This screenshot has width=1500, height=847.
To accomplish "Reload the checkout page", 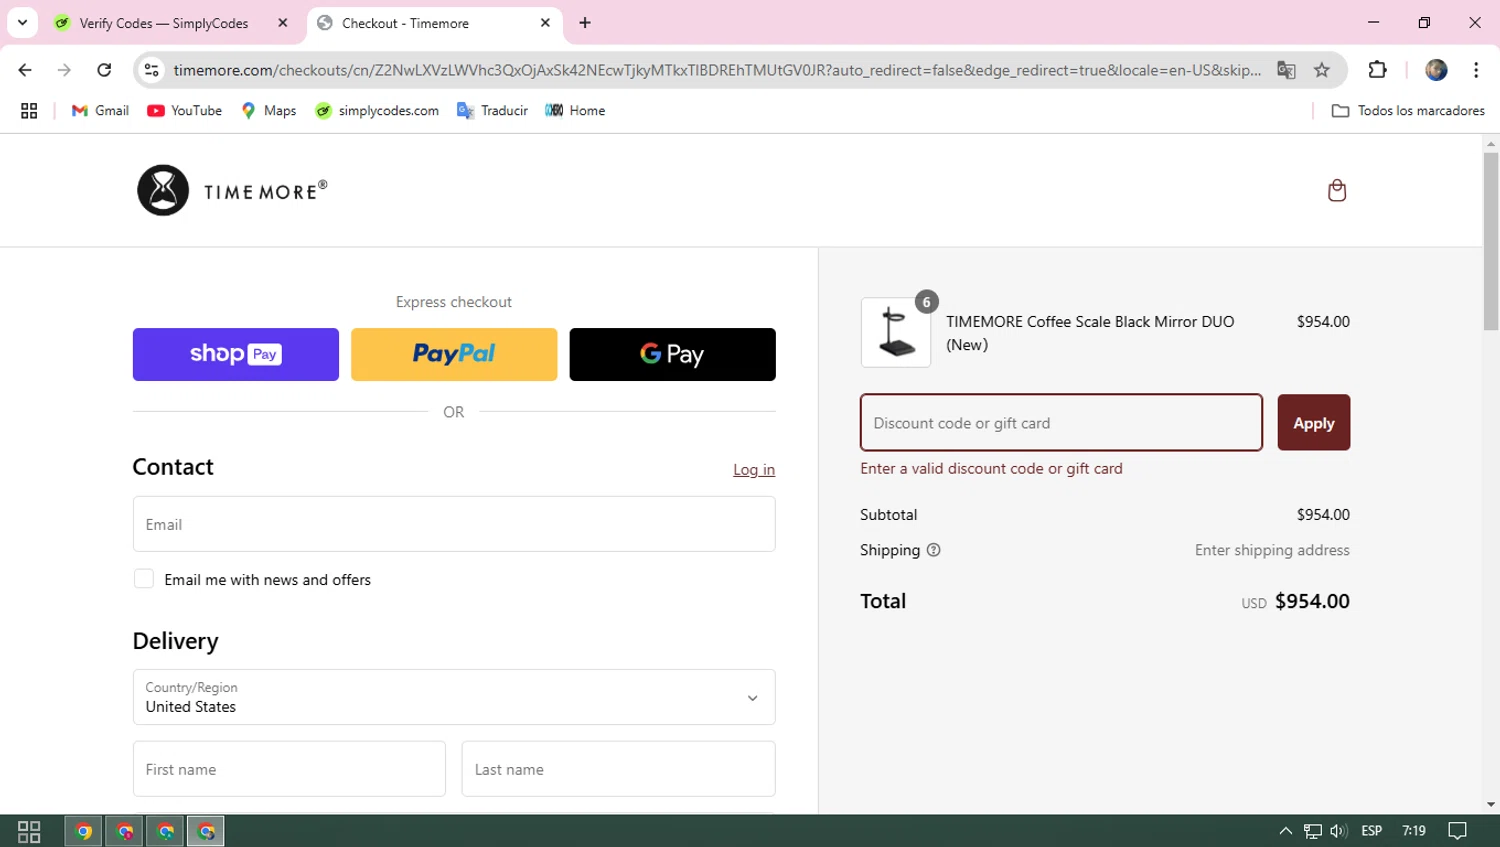I will [x=104, y=70].
